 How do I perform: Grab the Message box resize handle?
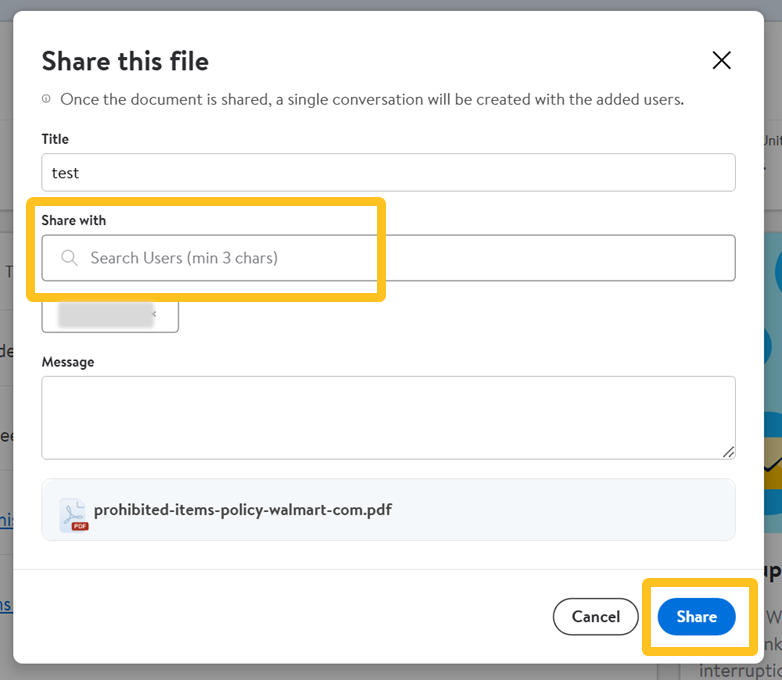tap(728, 451)
